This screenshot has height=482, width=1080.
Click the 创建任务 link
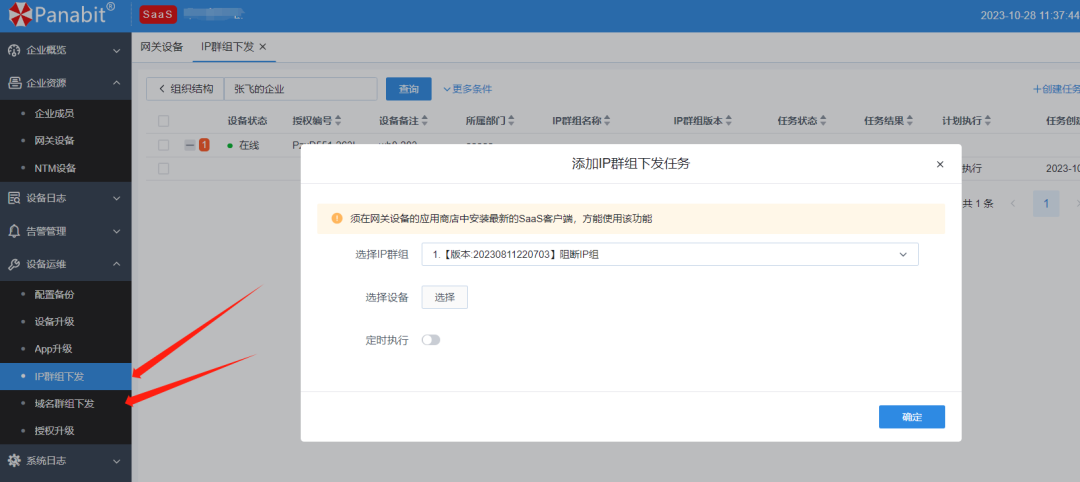coord(1056,89)
